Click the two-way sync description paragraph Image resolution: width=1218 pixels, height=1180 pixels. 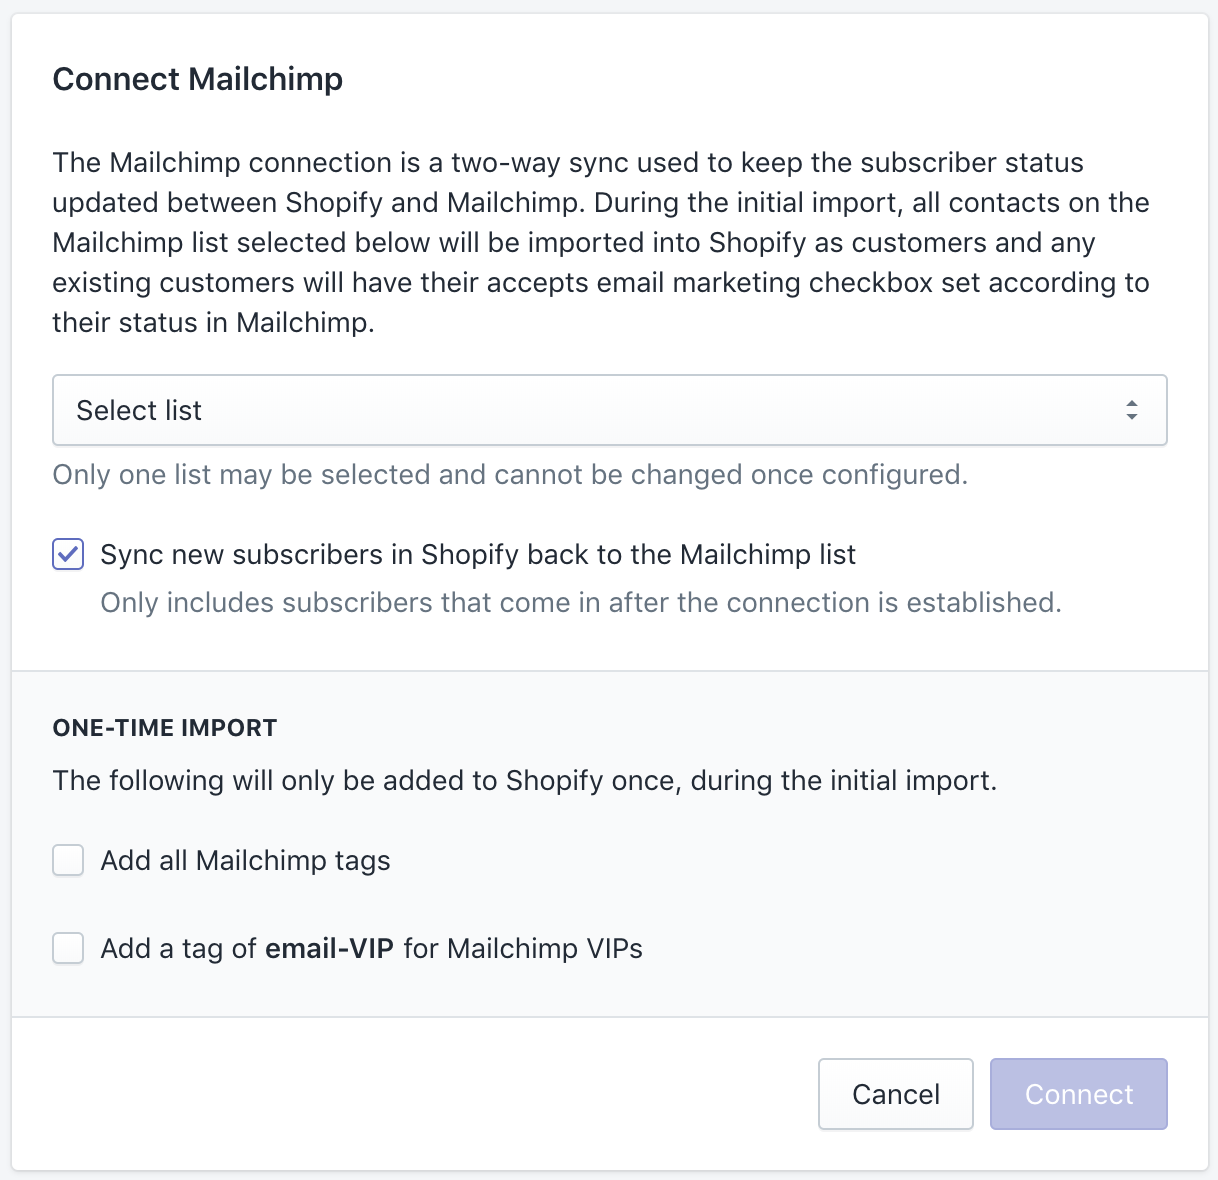[600, 243]
